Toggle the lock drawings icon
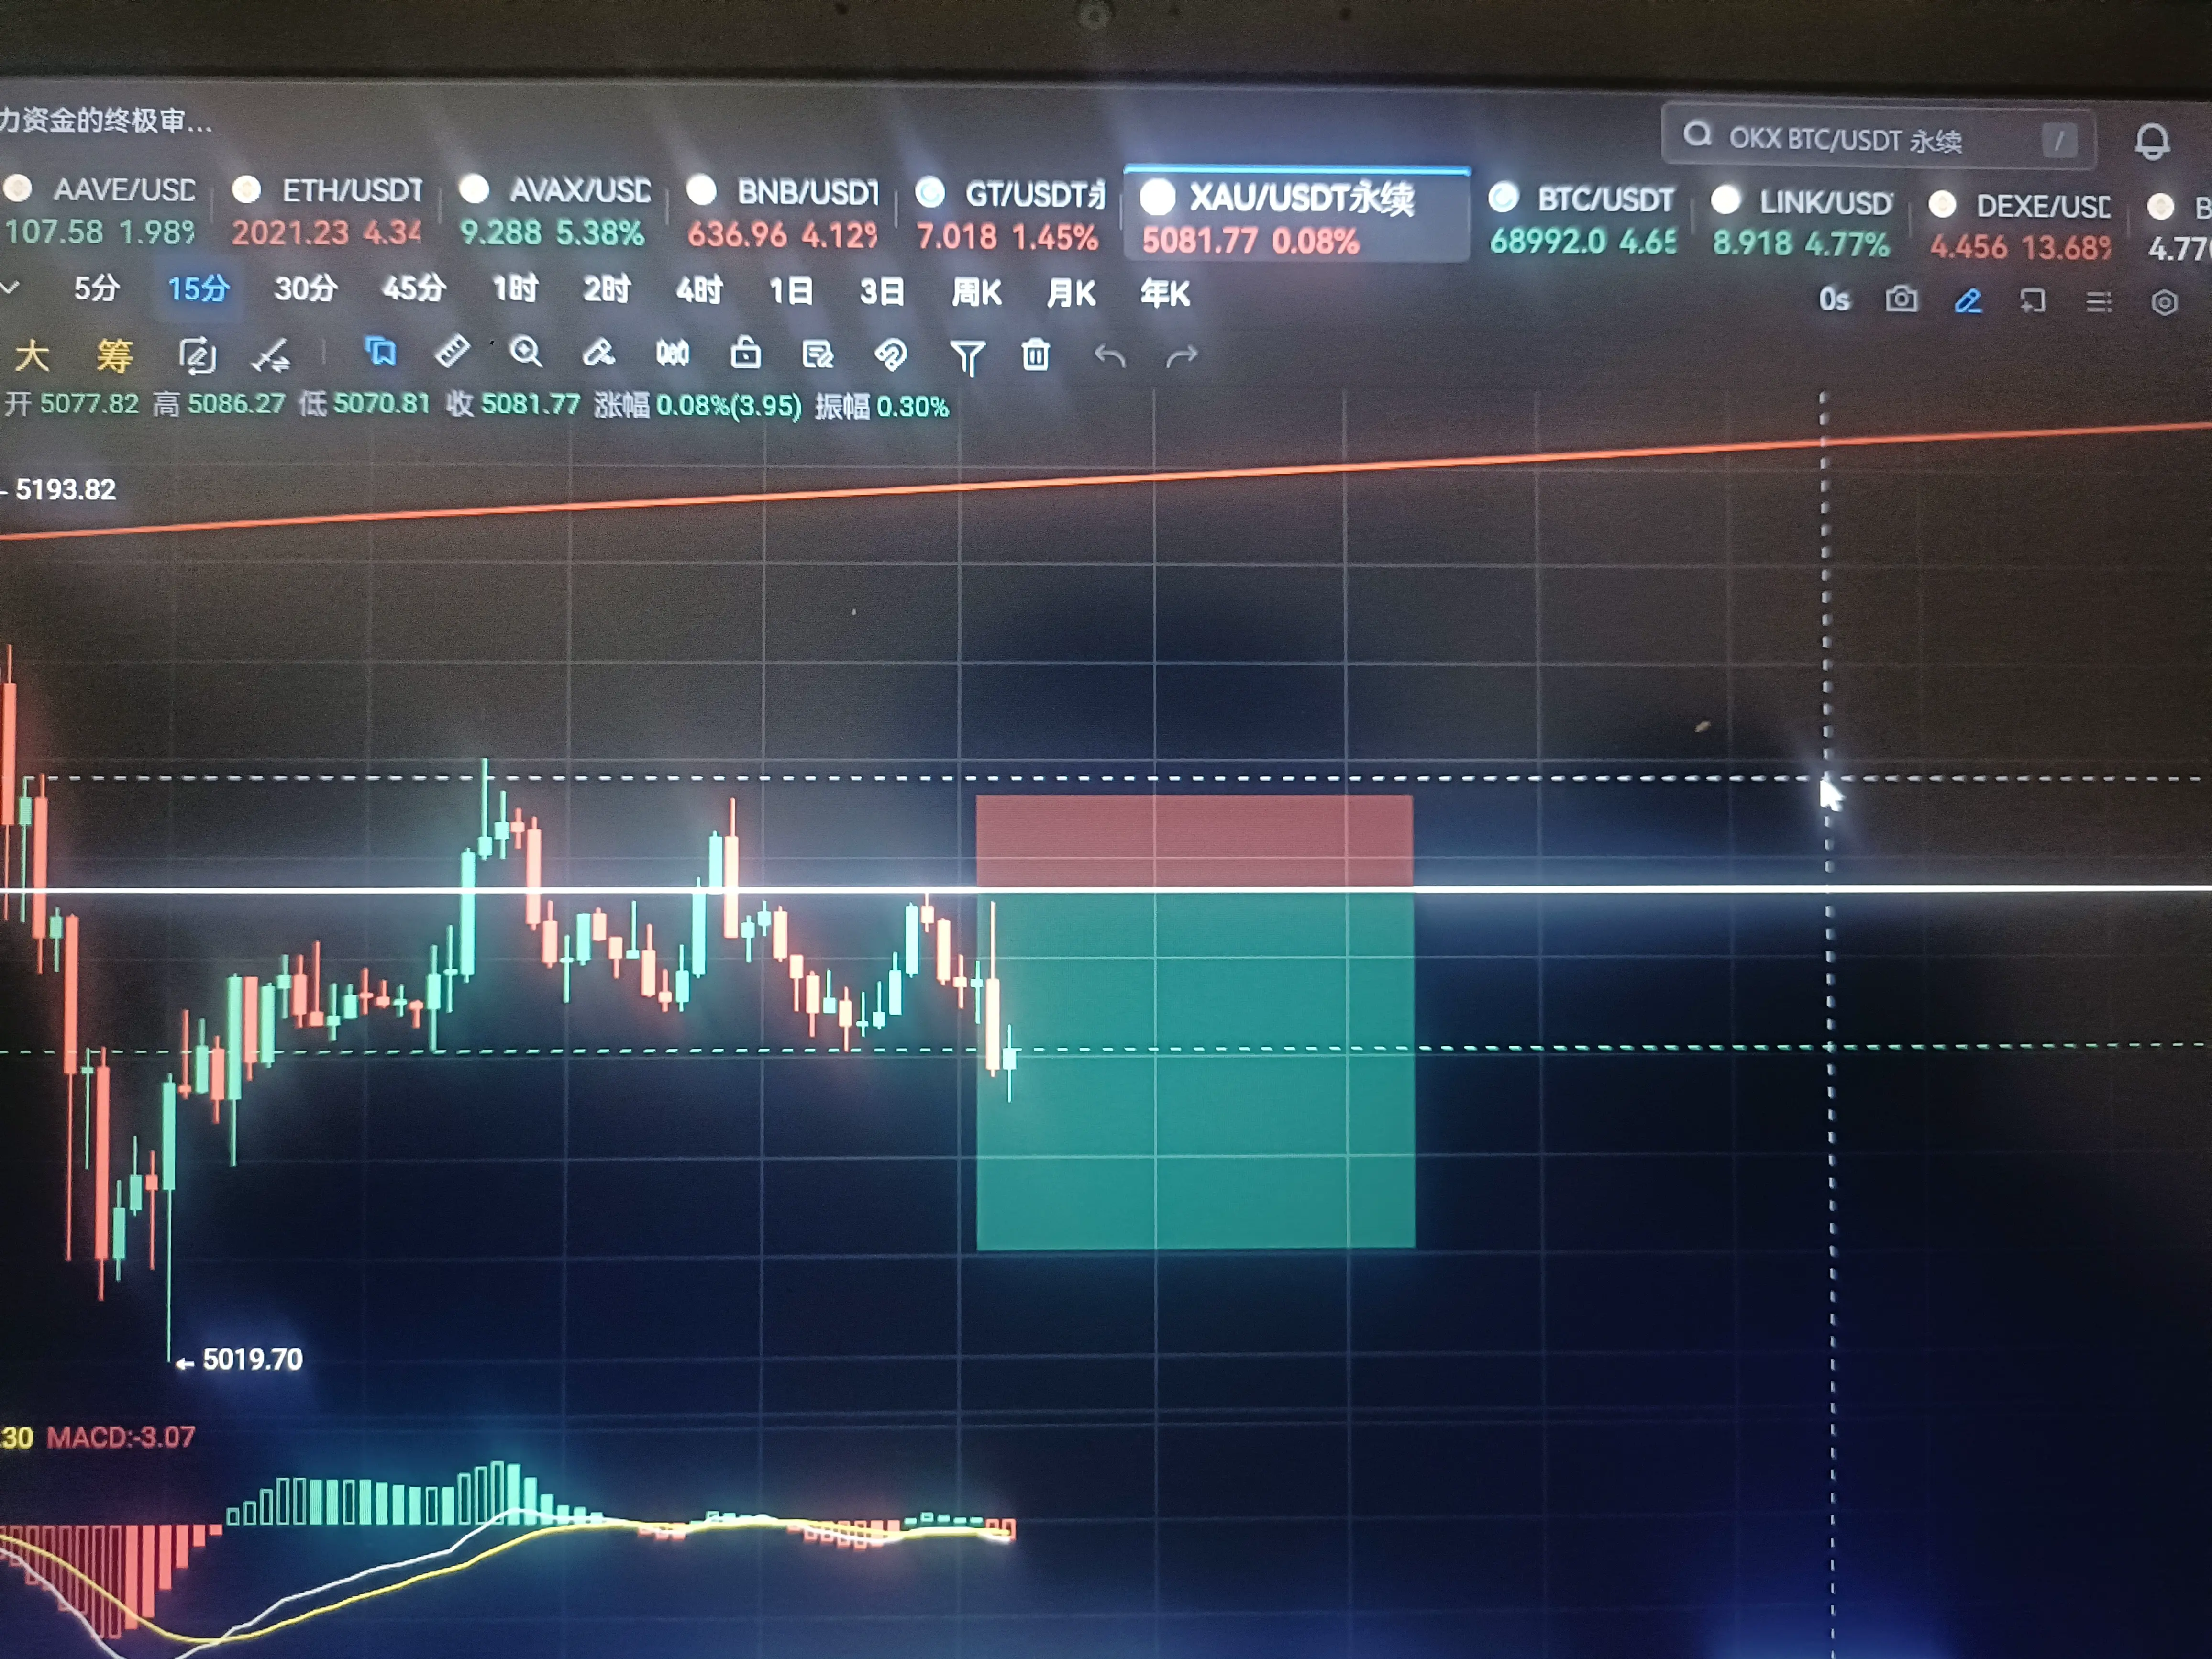The image size is (2212, 1659). (x=745, y=353)
